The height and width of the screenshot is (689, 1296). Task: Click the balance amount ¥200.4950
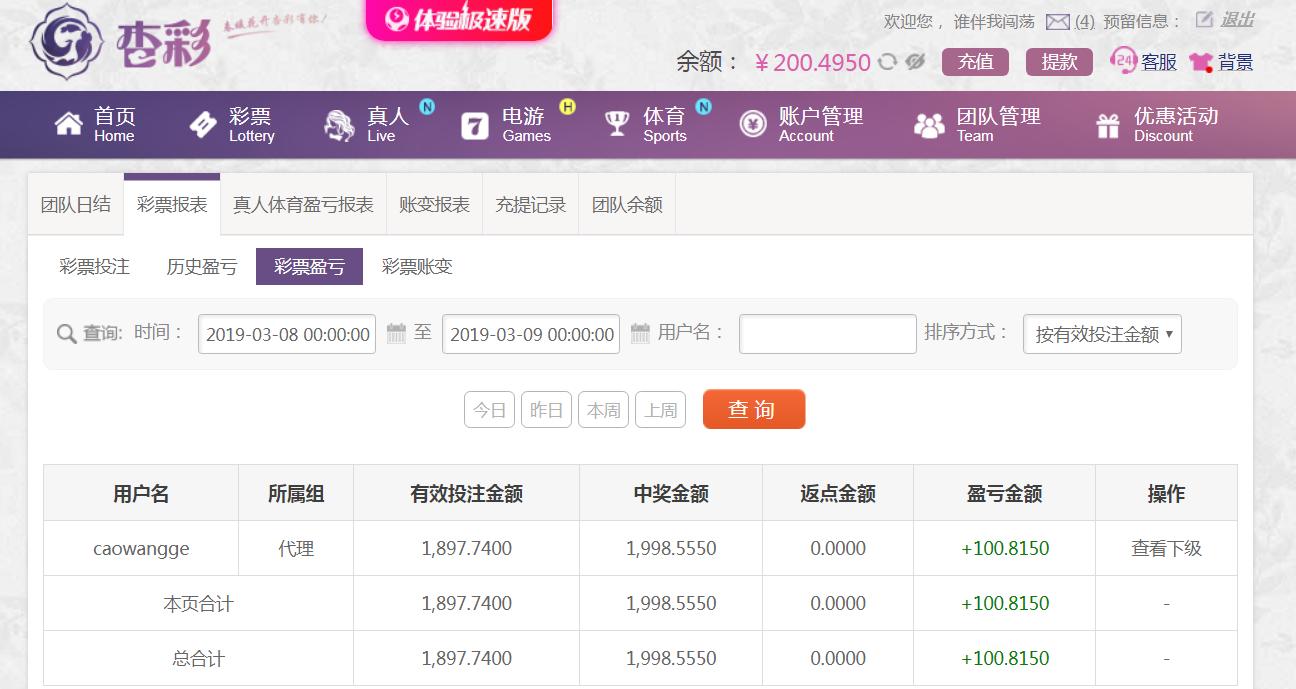812,63
